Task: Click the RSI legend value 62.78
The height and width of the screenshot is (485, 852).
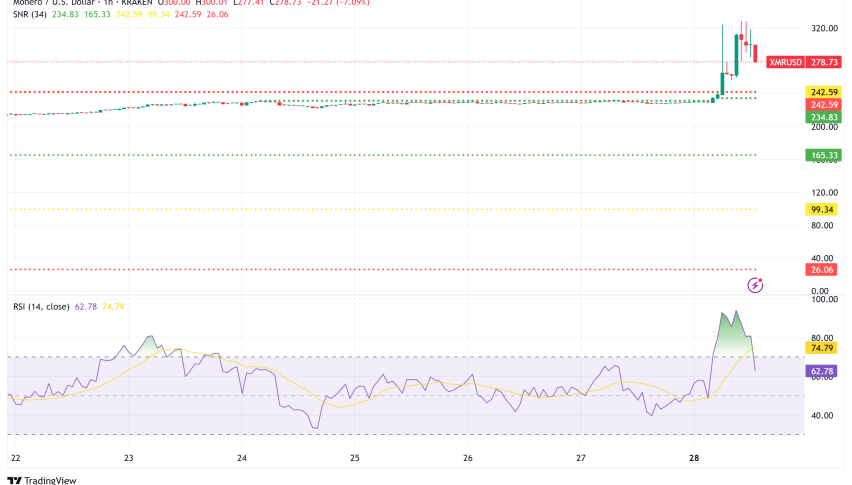Action: click(86, 307)
